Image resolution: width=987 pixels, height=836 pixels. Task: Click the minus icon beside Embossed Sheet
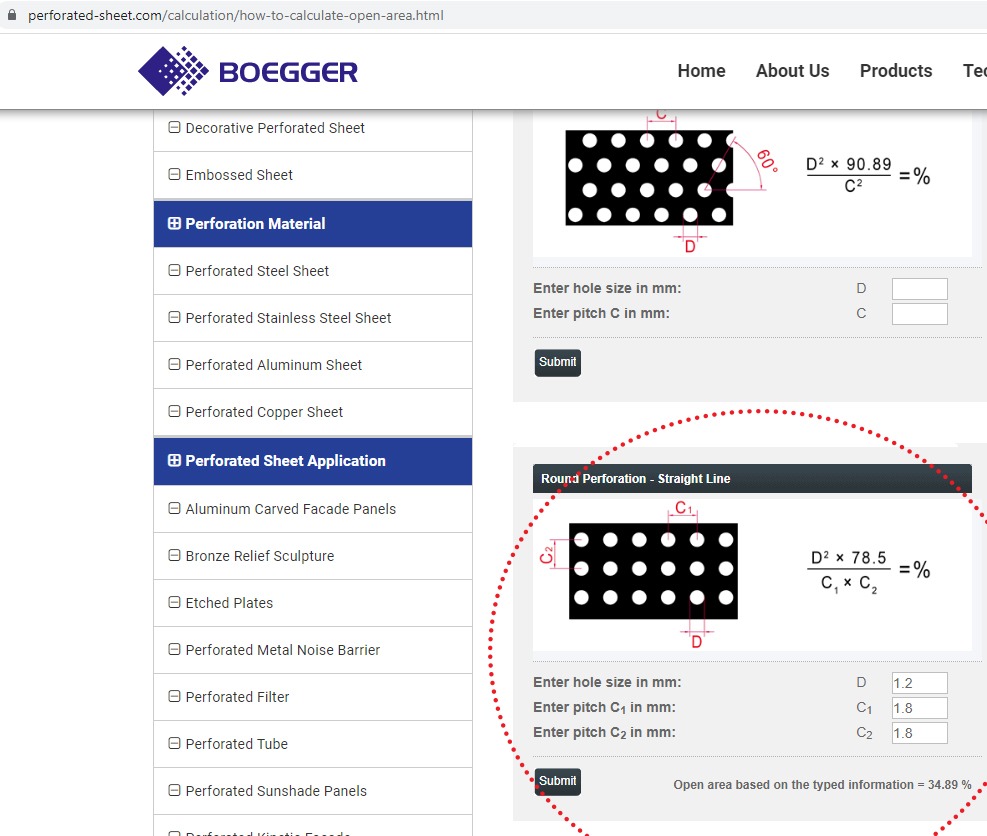[174, 174]
